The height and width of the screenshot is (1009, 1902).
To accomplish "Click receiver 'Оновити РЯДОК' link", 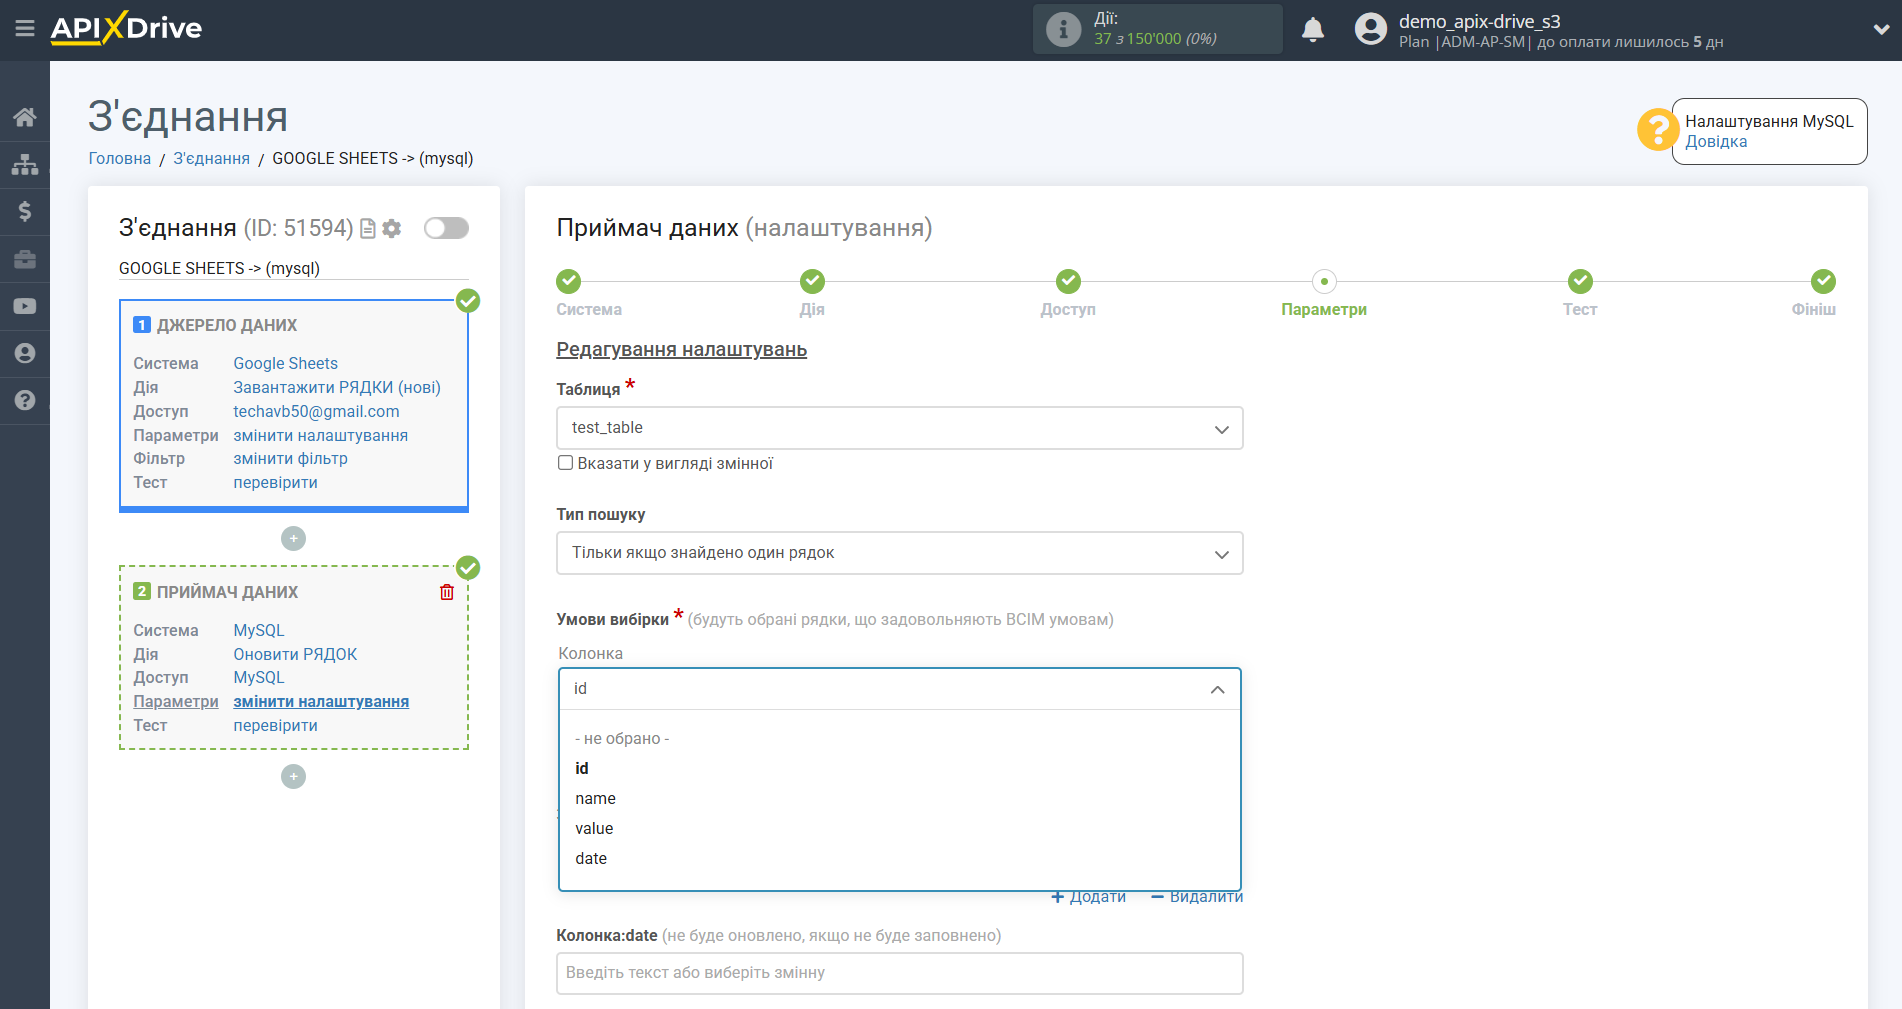I will click(295, 655).
